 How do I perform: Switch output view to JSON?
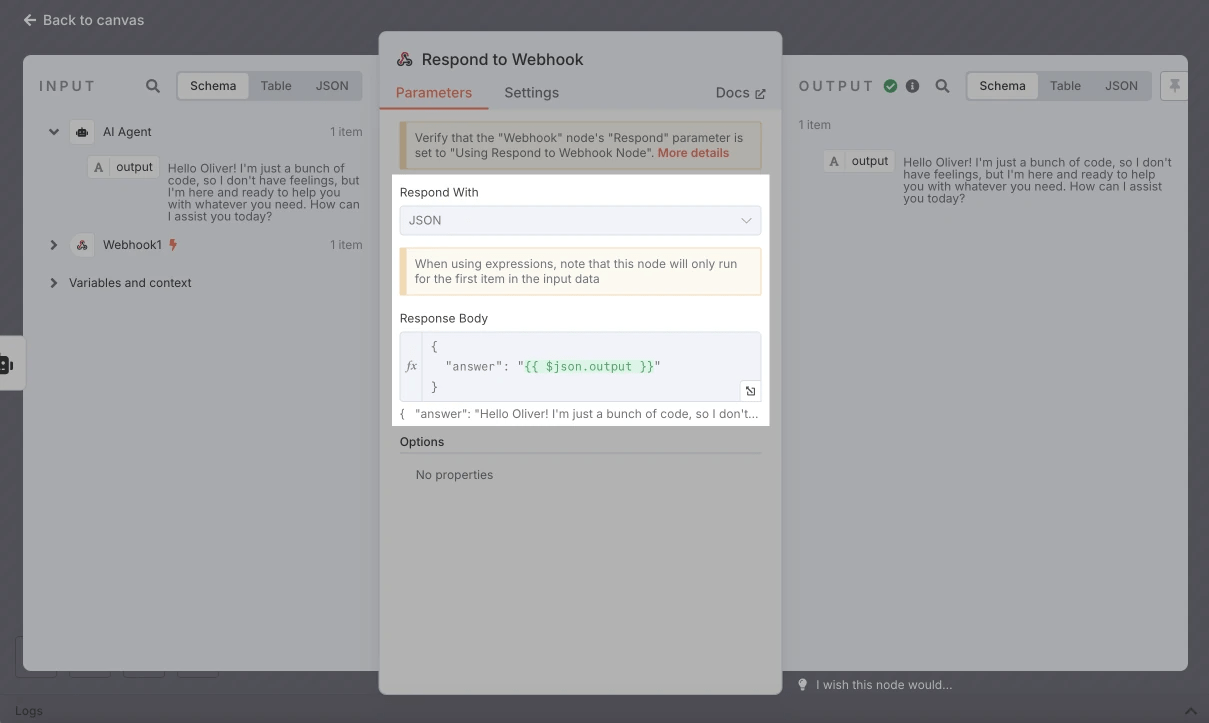tap(1121, 86)
